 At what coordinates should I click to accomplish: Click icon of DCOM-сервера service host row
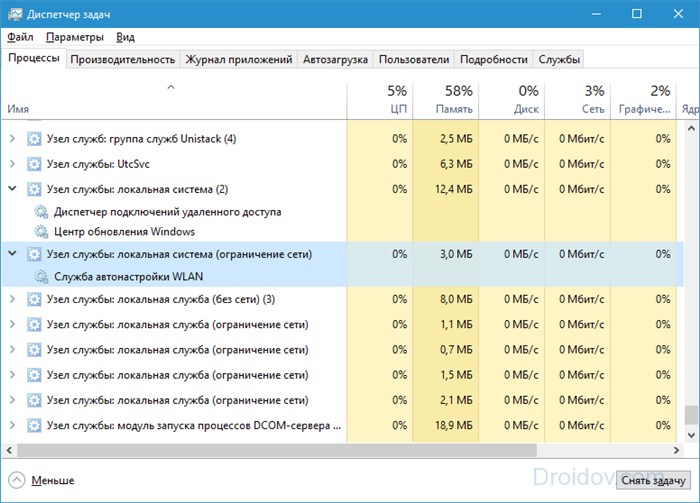[34, 425]
